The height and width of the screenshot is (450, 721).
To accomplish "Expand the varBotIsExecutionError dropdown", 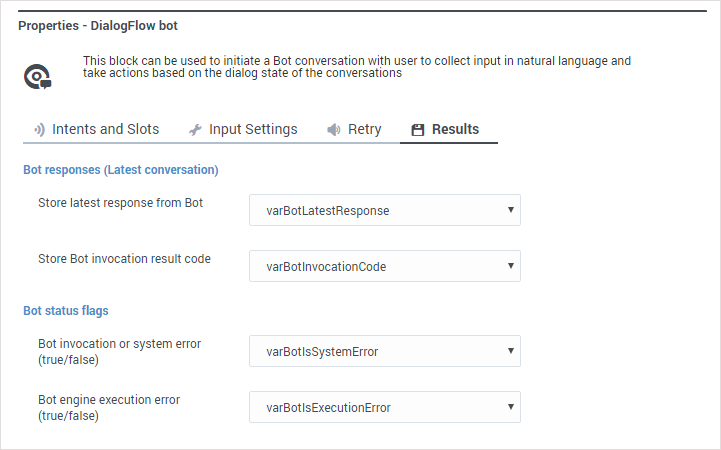I will pos(384,407).
